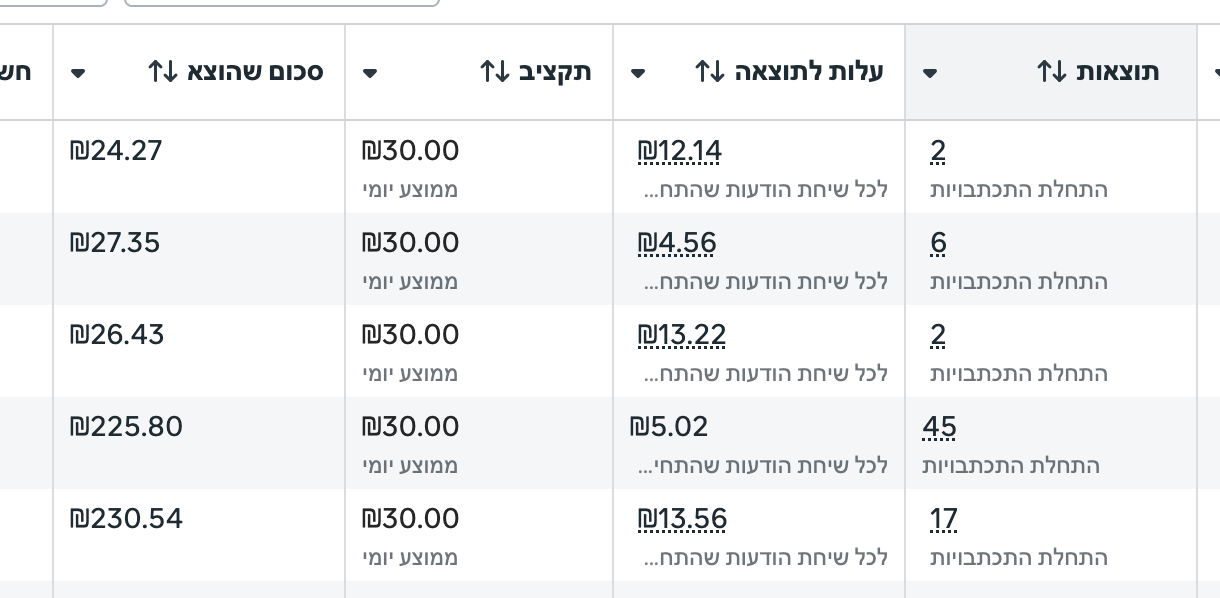Click the תוצאות column header label
The image size is (1220, 598).
1119,72
